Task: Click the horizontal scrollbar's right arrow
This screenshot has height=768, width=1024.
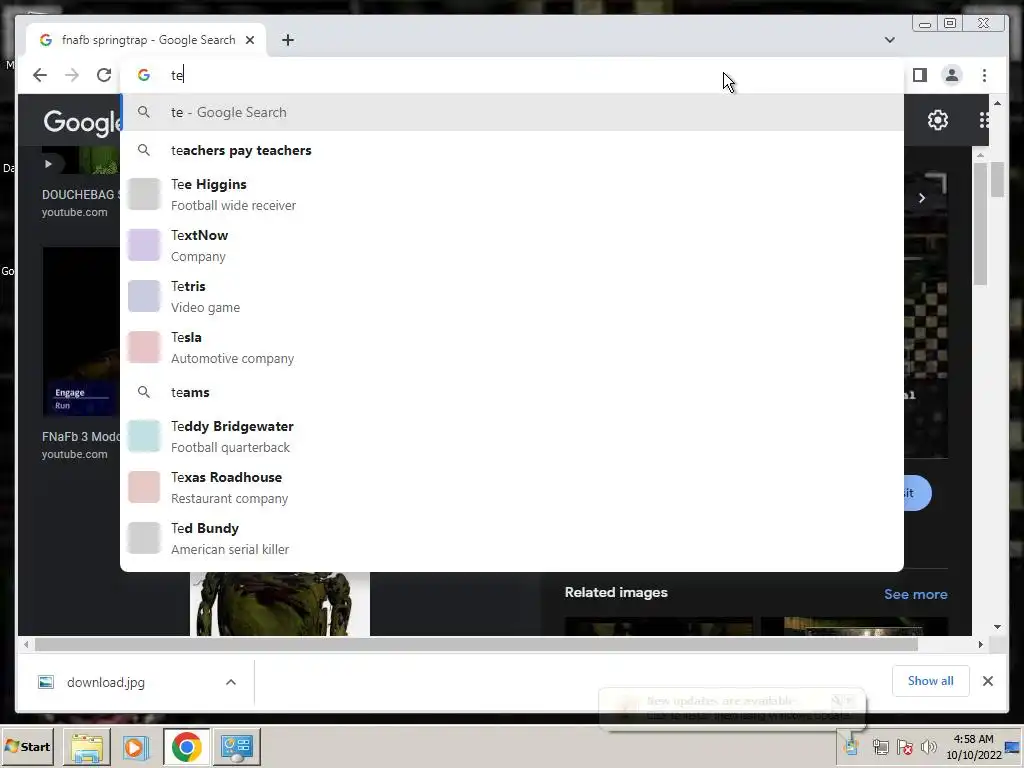Action: pyautogui.click(x=980, y=645)
